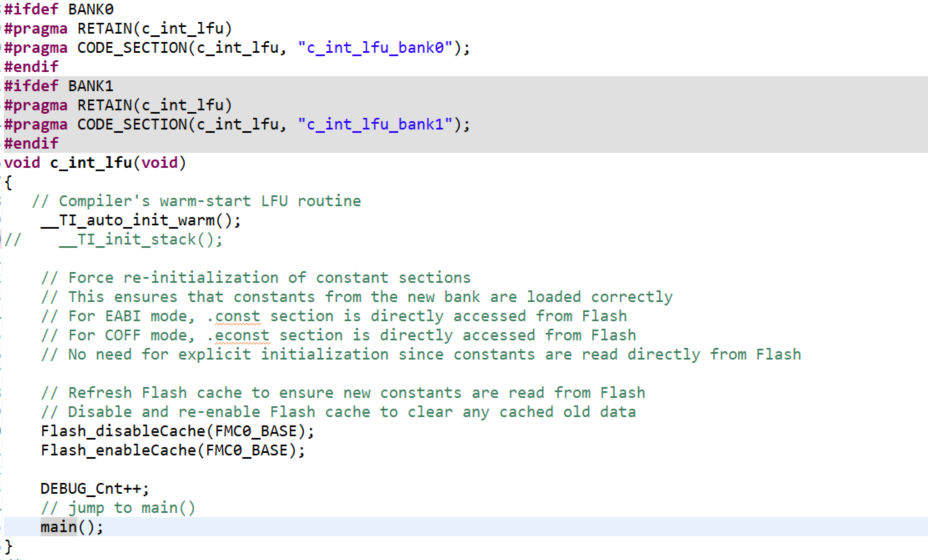This screenshot has height=560, width=928.
Task: Click the jump to main() comment
Action: point(118,508)
